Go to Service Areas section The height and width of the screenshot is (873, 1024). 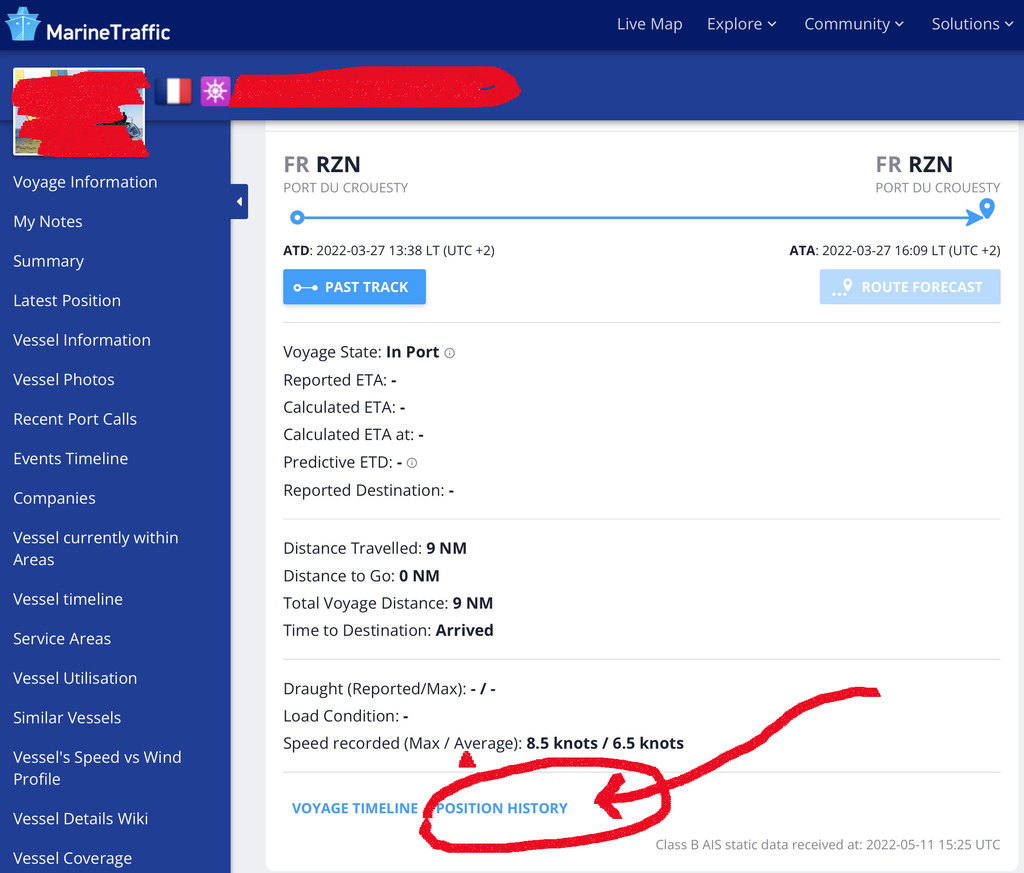62,639
